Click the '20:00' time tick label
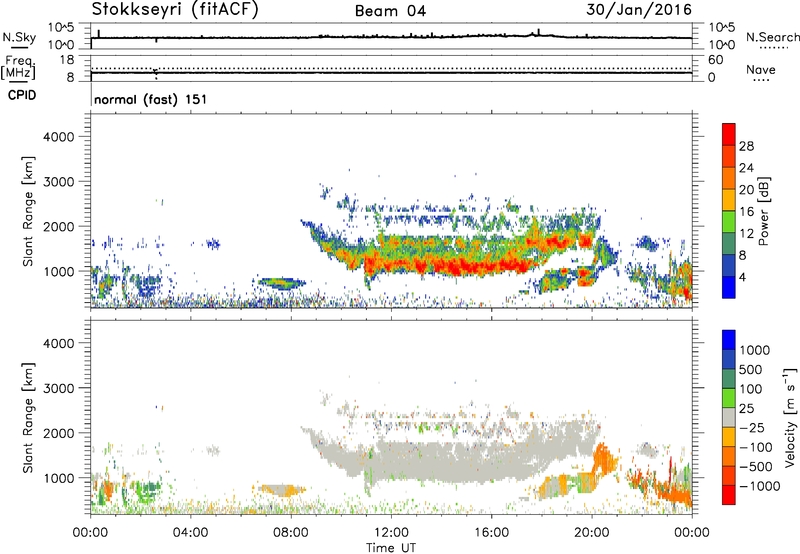Image resolution: width=800 pixels, height=554 pixels. (592, 533)
